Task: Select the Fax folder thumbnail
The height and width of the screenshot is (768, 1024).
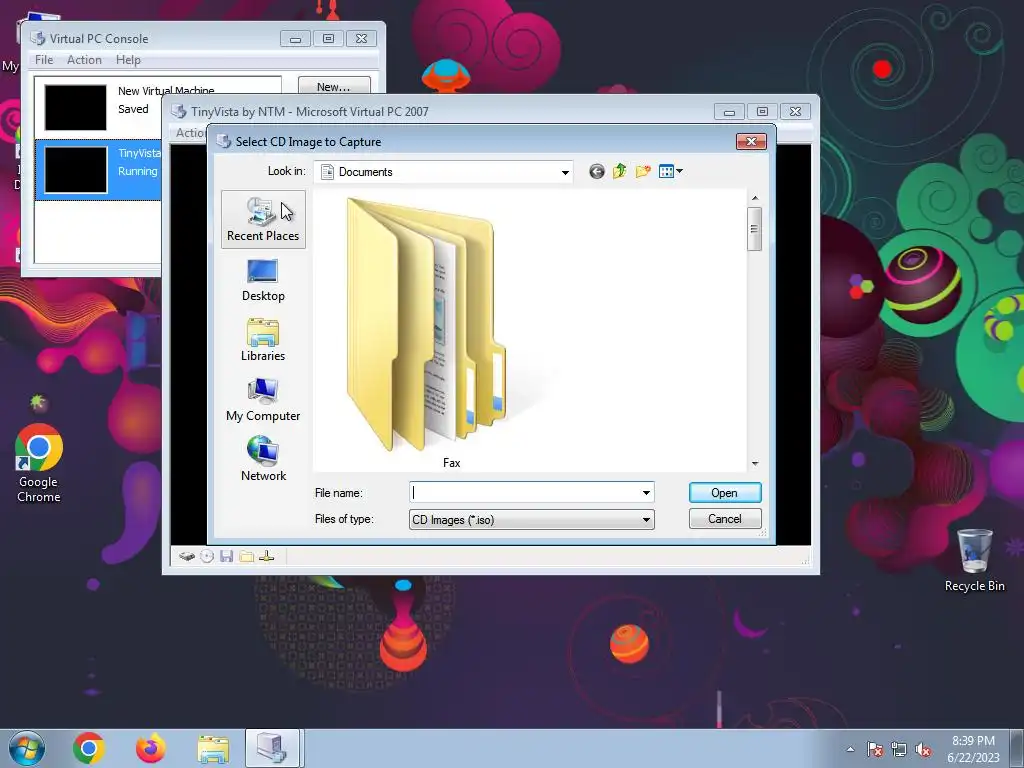Action: click(451, 332)
